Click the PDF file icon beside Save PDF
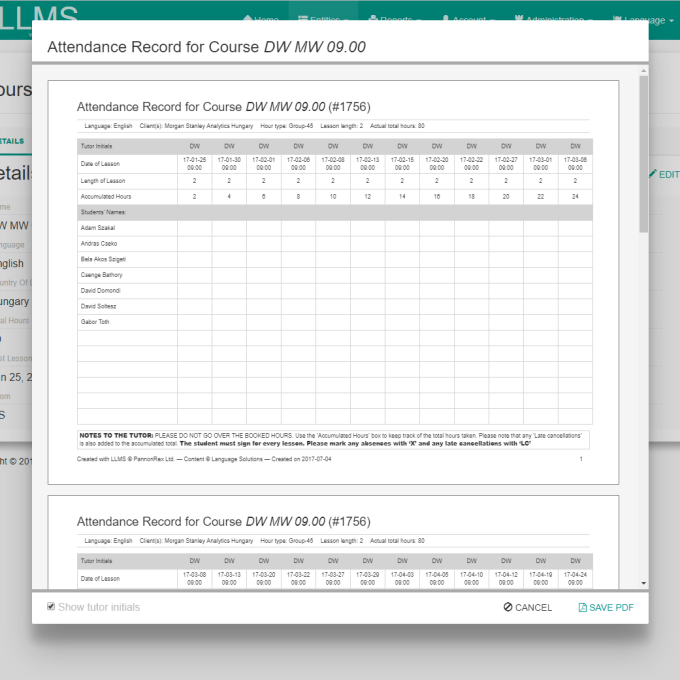Image resolution: width=680 pixels, height=680 pixels. [583, 607]
